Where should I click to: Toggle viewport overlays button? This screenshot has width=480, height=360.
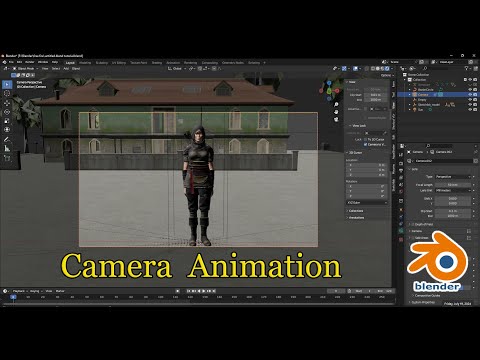356,69
